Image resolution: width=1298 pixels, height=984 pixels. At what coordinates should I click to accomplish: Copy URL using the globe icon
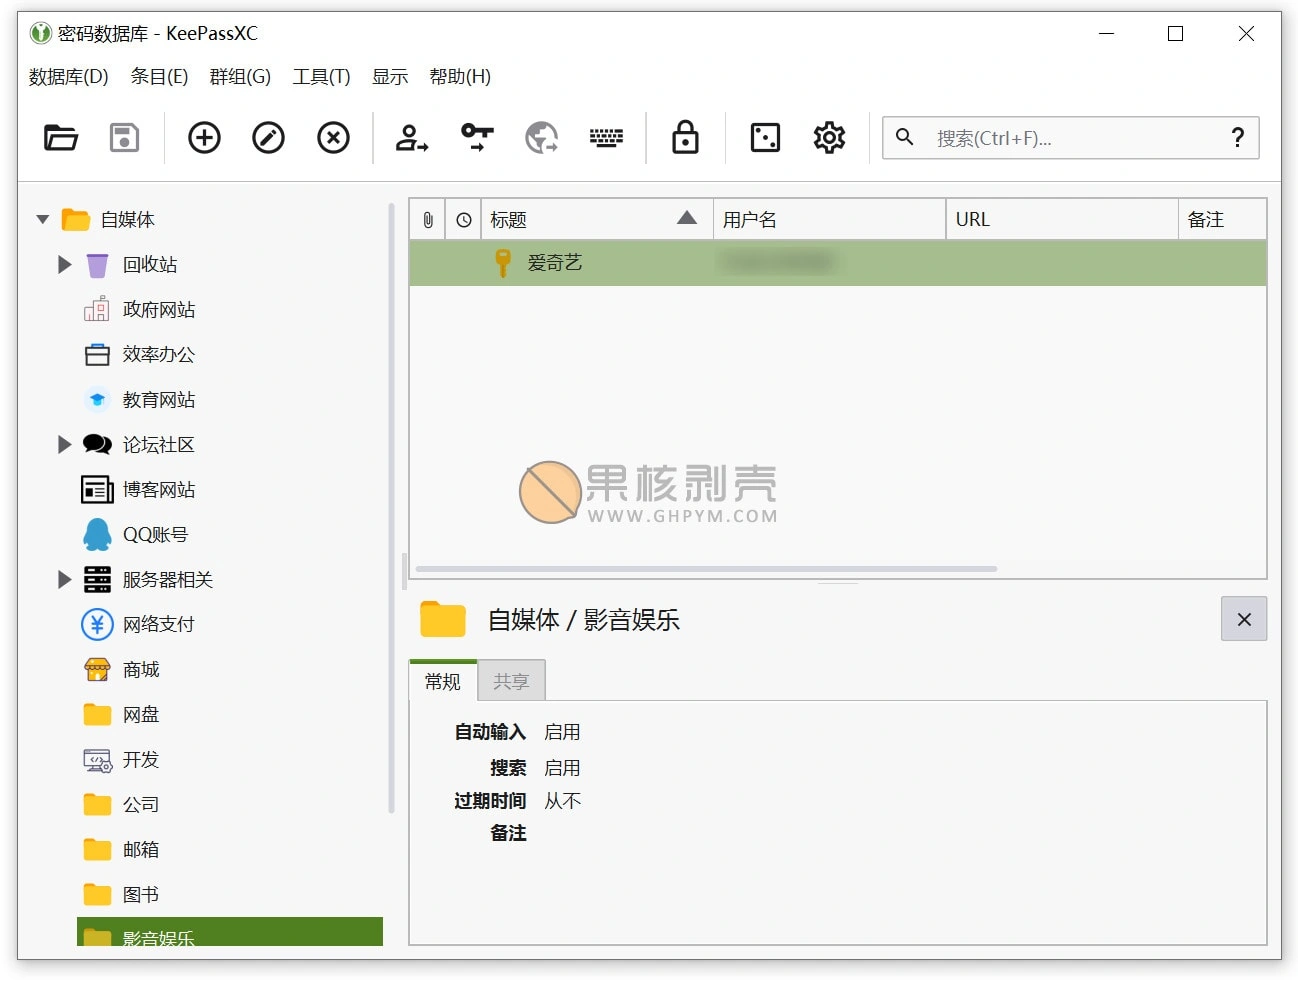pos(541,138)
